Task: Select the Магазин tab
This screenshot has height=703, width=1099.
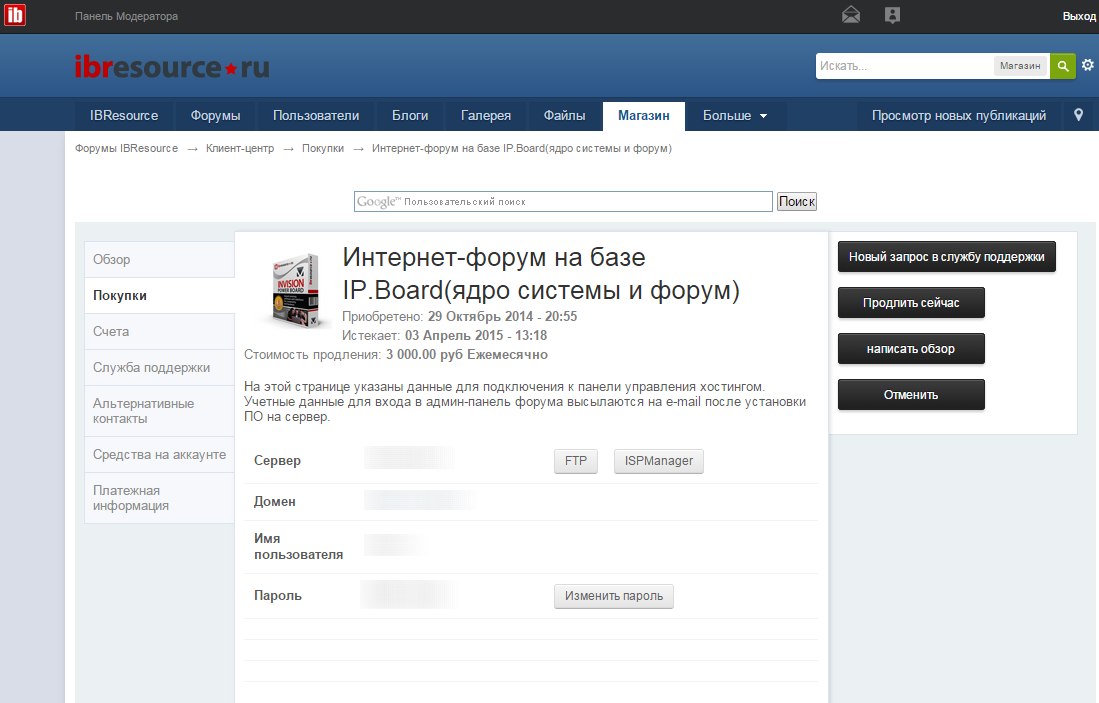Action: (643, 116)
